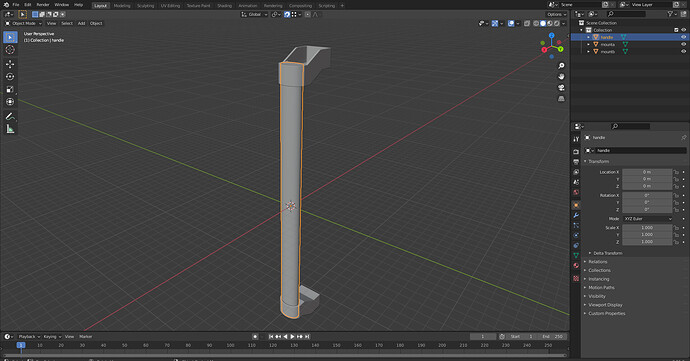Select the Move tool
The height and width of the screenshot is (361, 690).
[10, 64]
